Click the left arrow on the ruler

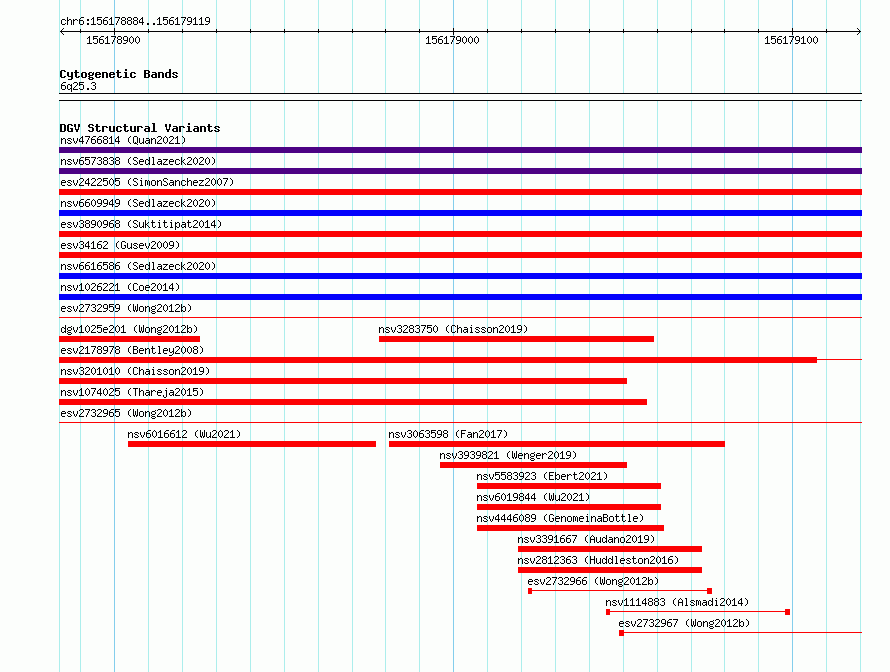click(62, 32)
